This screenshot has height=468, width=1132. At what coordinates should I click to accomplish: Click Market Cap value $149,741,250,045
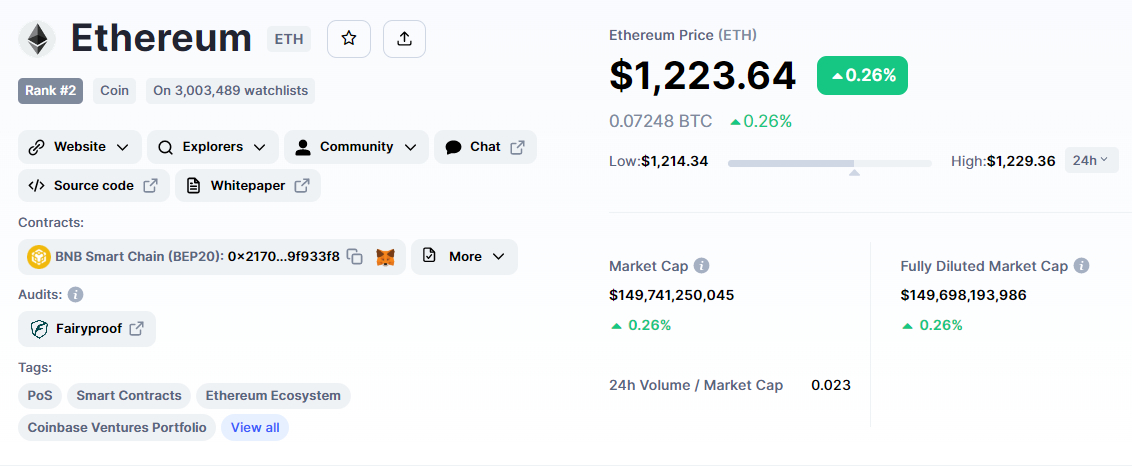tap(671, 295)
